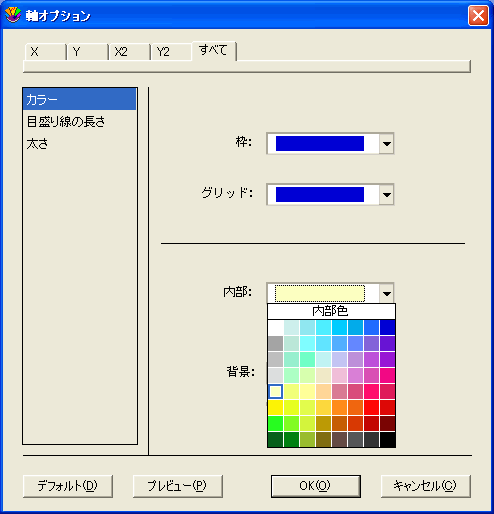
Task: Choose the カラー list item
Action: coord(80,99)
